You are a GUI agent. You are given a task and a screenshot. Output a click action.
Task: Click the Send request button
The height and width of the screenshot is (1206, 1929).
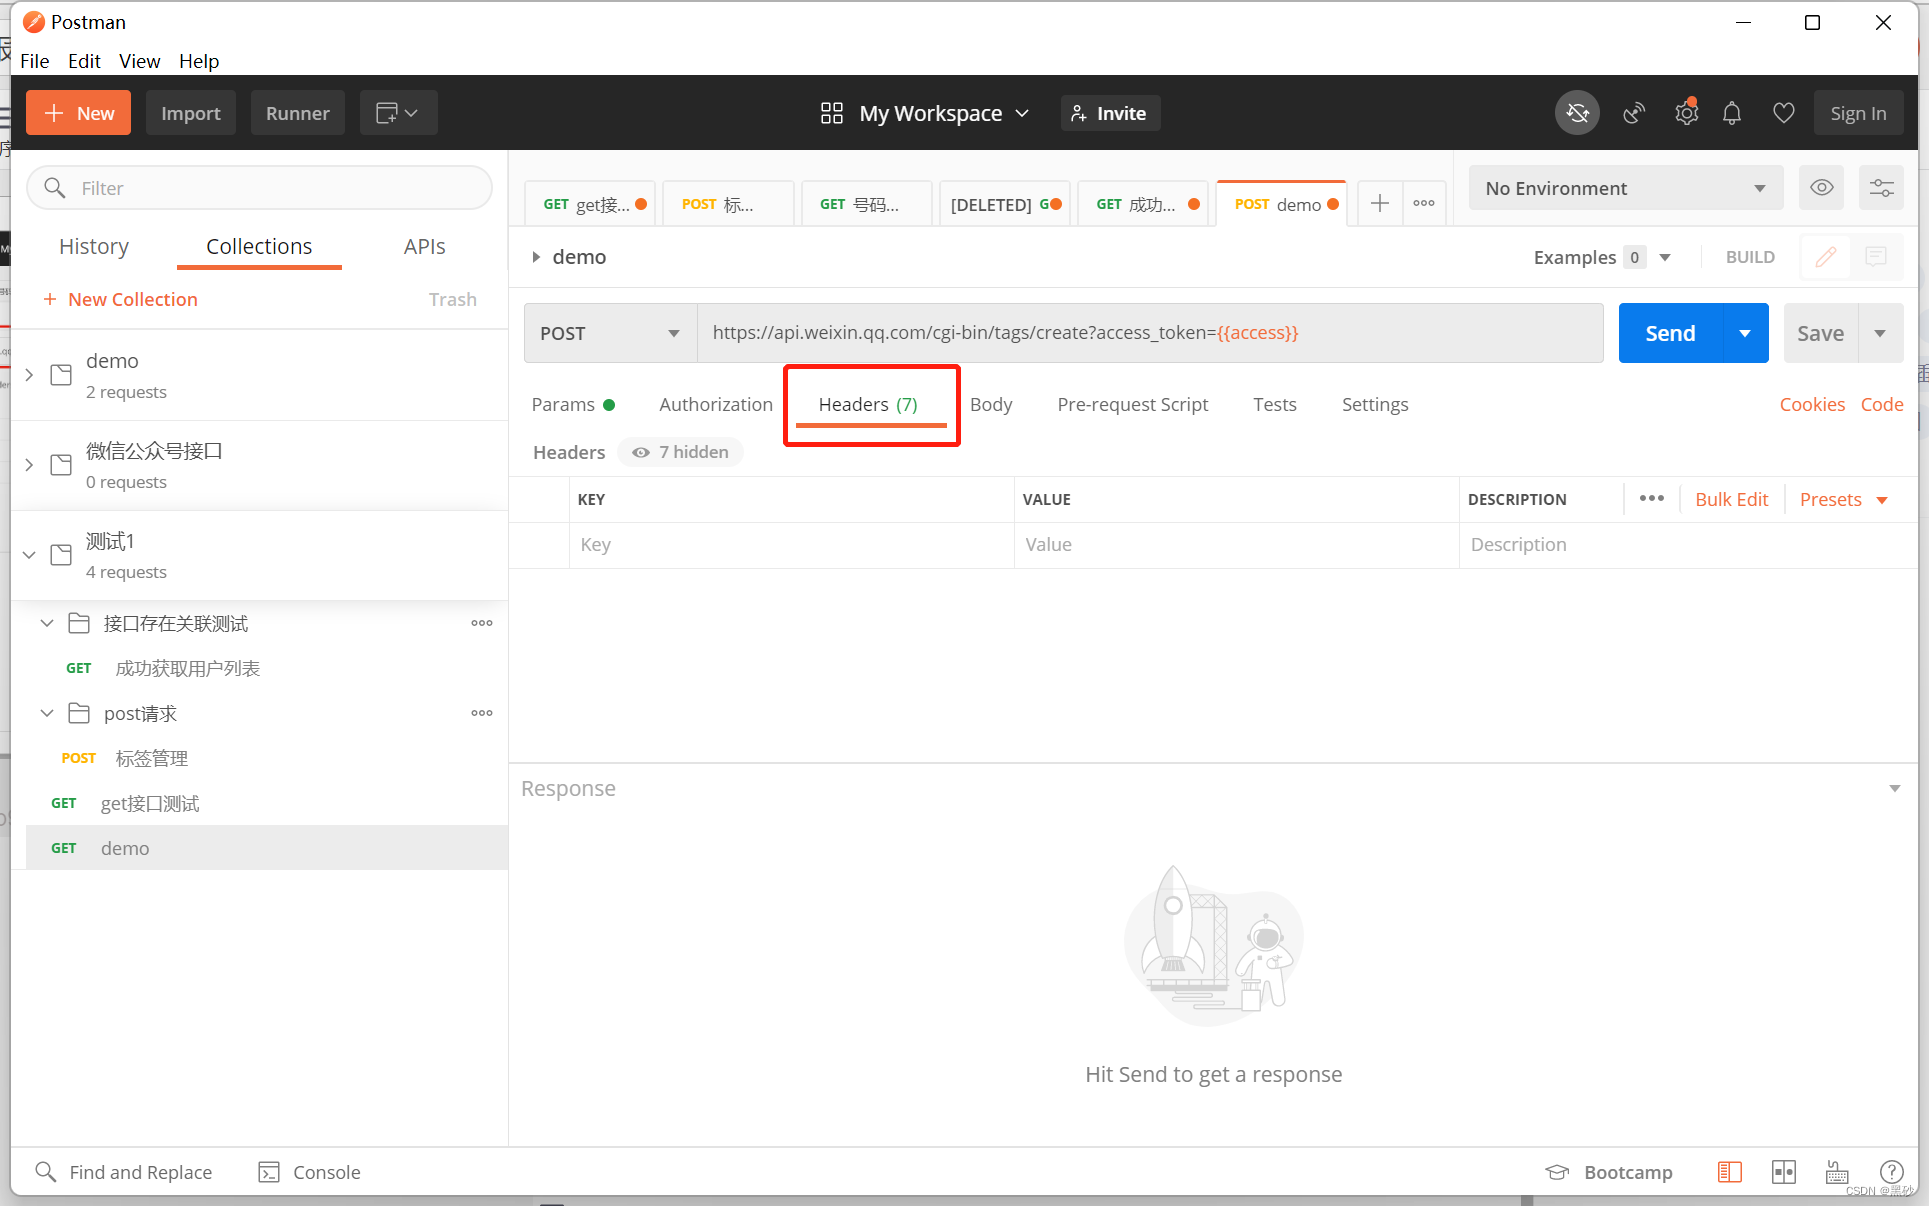[x=1669, y=331]
